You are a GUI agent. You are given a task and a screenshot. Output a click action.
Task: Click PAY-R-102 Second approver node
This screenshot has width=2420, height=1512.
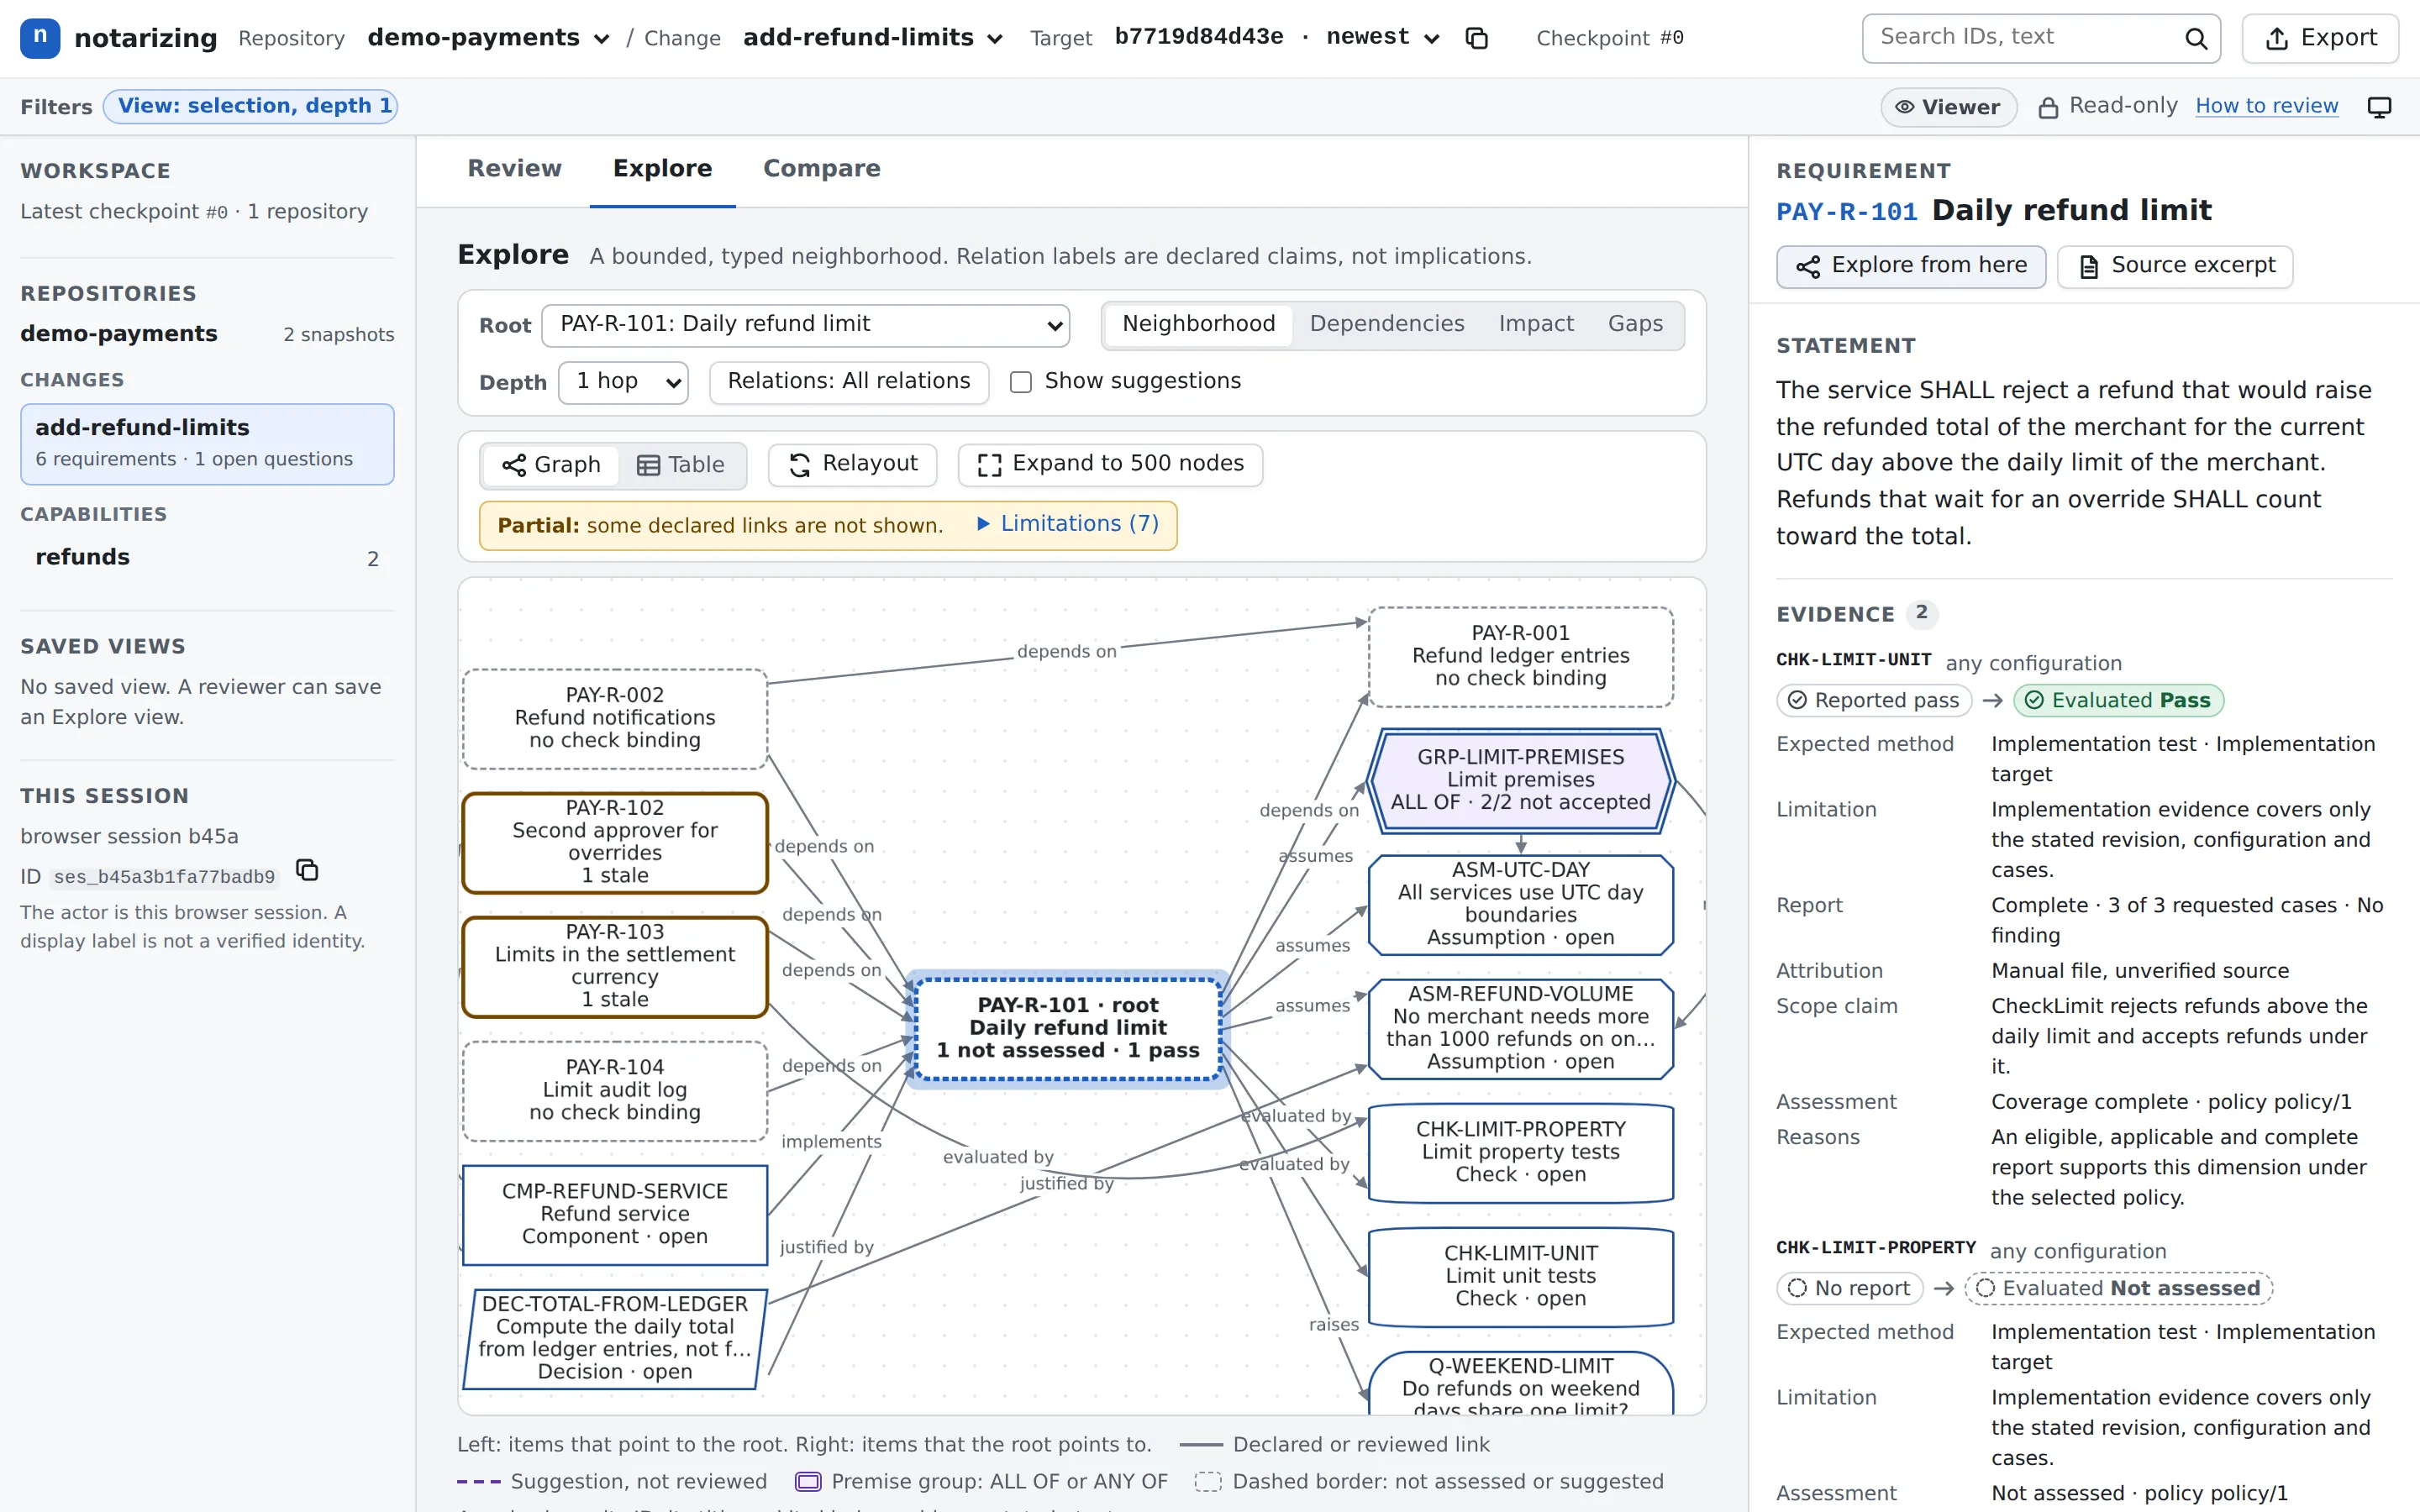click(x=615, y=842)
